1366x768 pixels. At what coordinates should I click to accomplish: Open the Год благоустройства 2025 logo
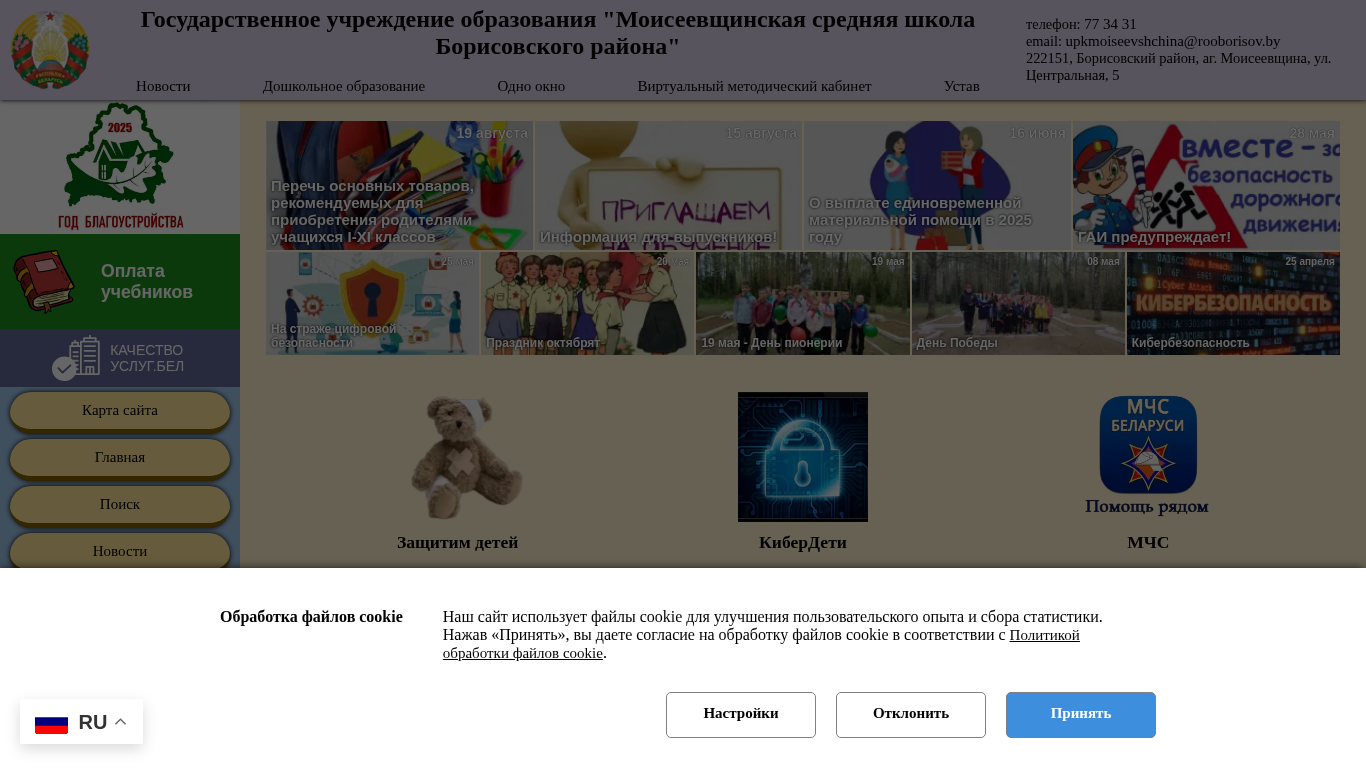click(120, 167)
